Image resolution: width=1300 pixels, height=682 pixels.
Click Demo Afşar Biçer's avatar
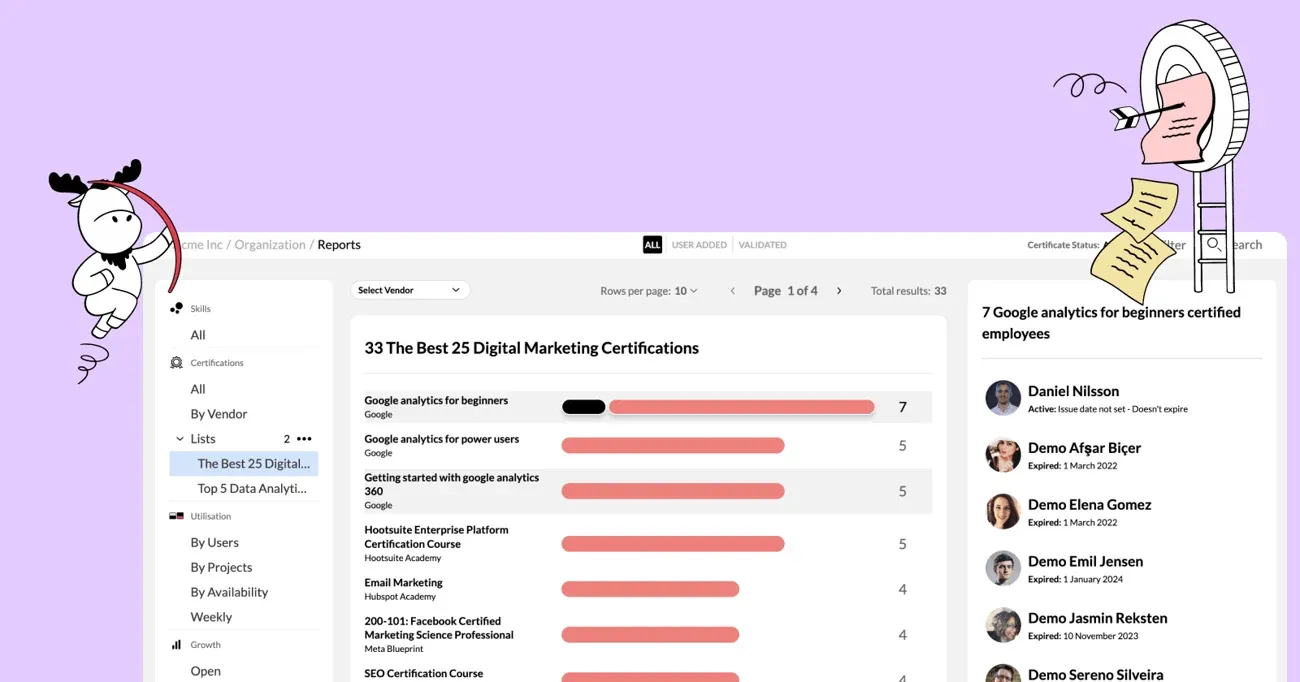1003,455
